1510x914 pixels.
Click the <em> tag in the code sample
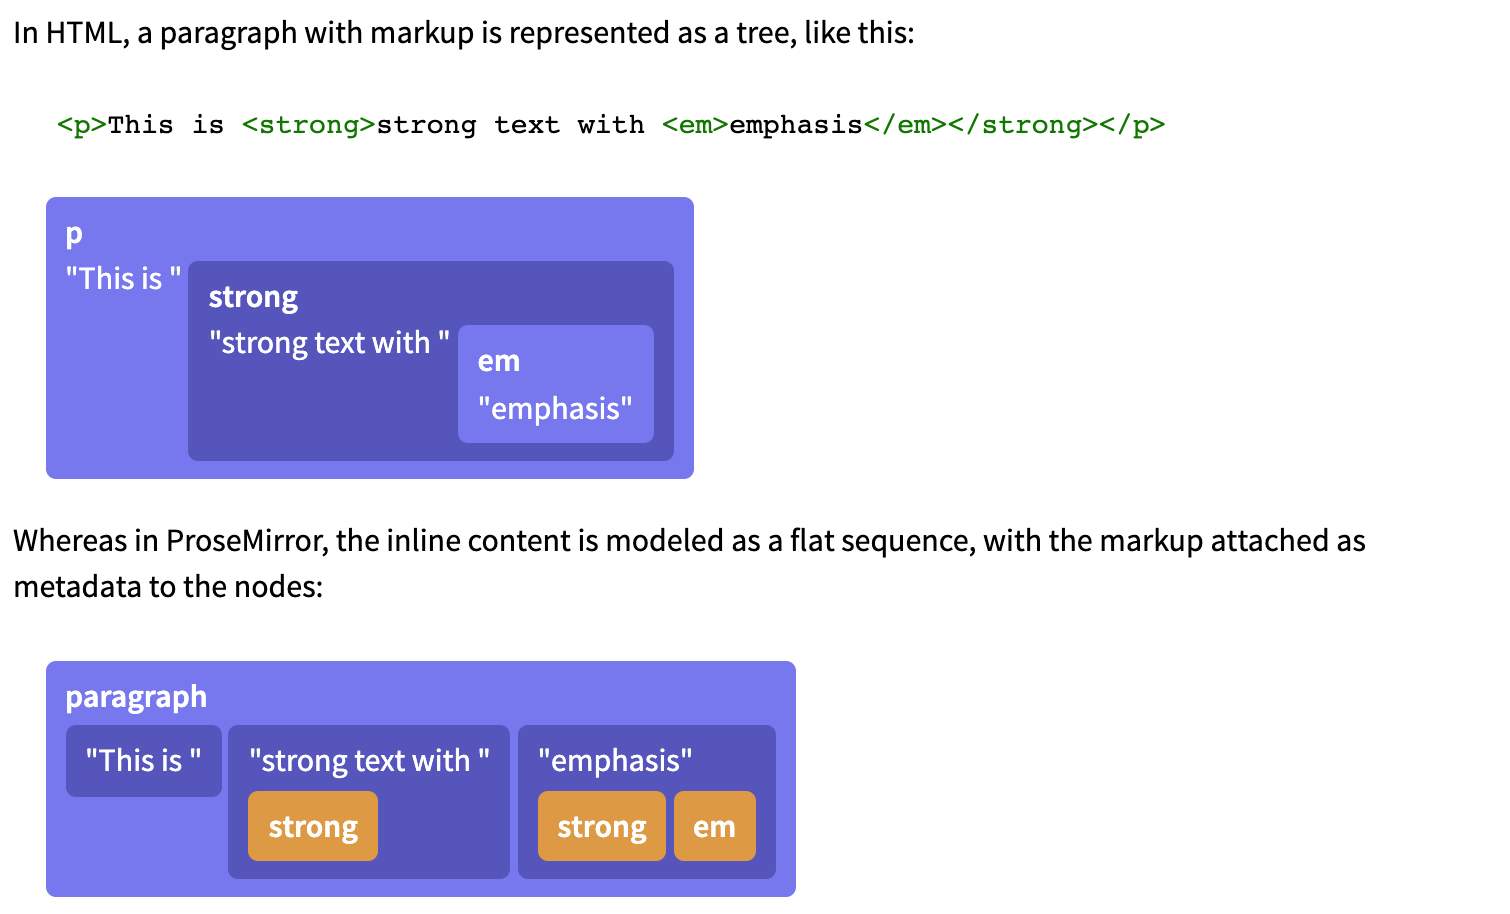(695, 125)
